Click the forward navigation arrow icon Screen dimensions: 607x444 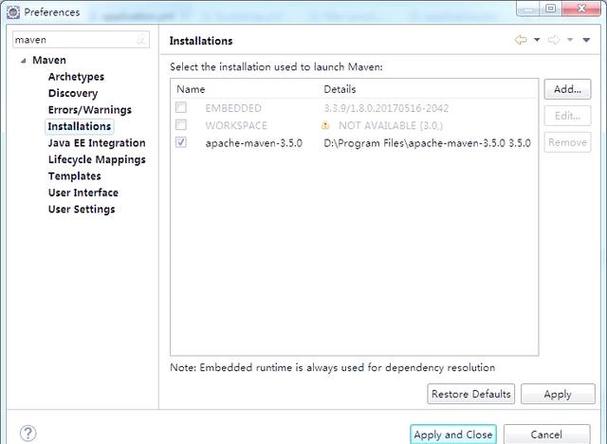(553, 40)
